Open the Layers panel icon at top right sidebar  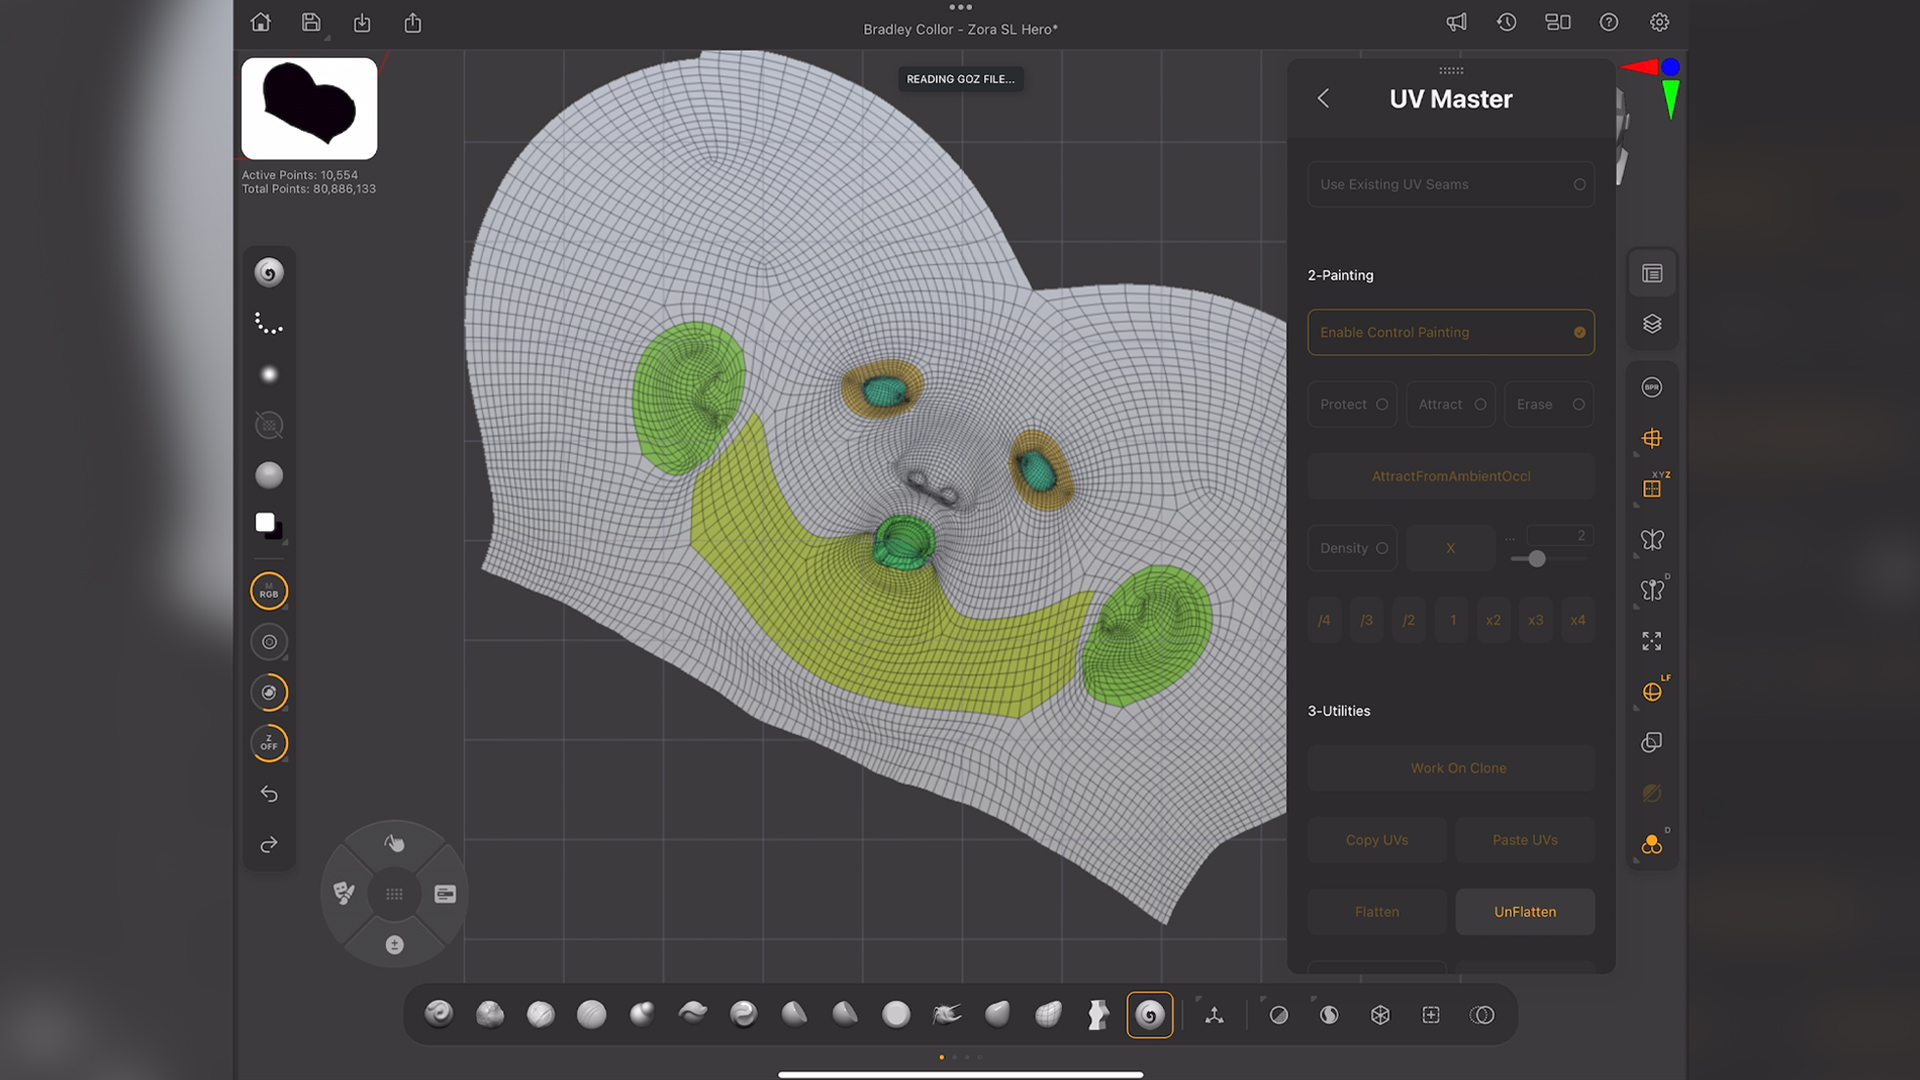1651,323
